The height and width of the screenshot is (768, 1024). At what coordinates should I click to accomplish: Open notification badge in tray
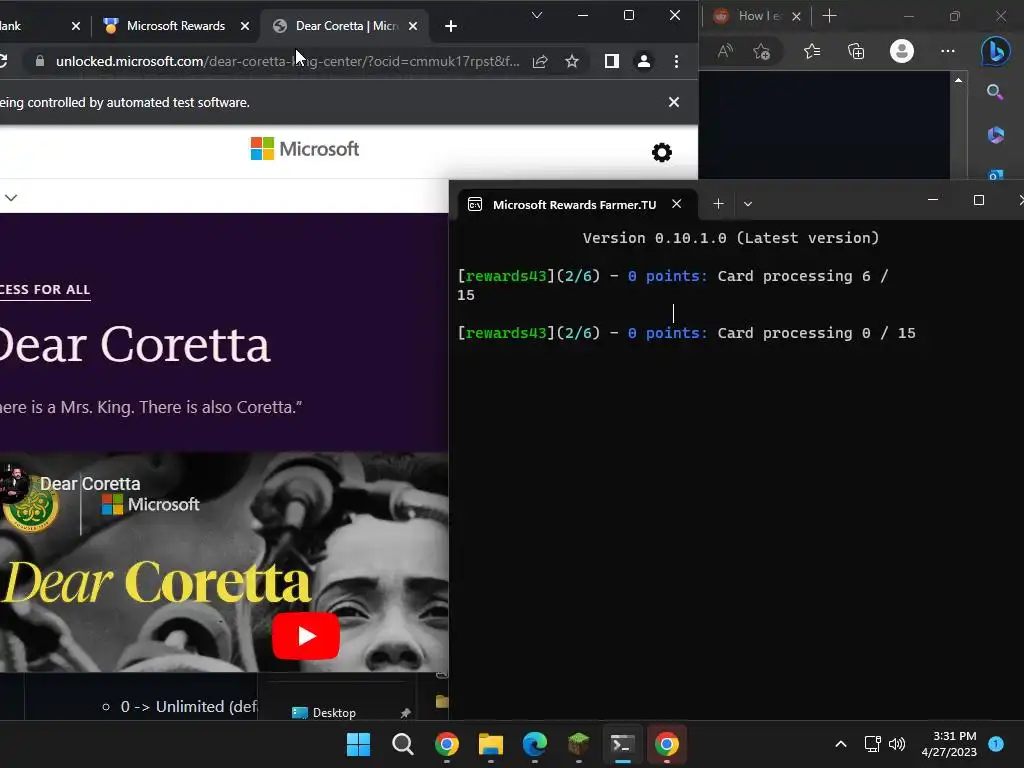point(996,743)
